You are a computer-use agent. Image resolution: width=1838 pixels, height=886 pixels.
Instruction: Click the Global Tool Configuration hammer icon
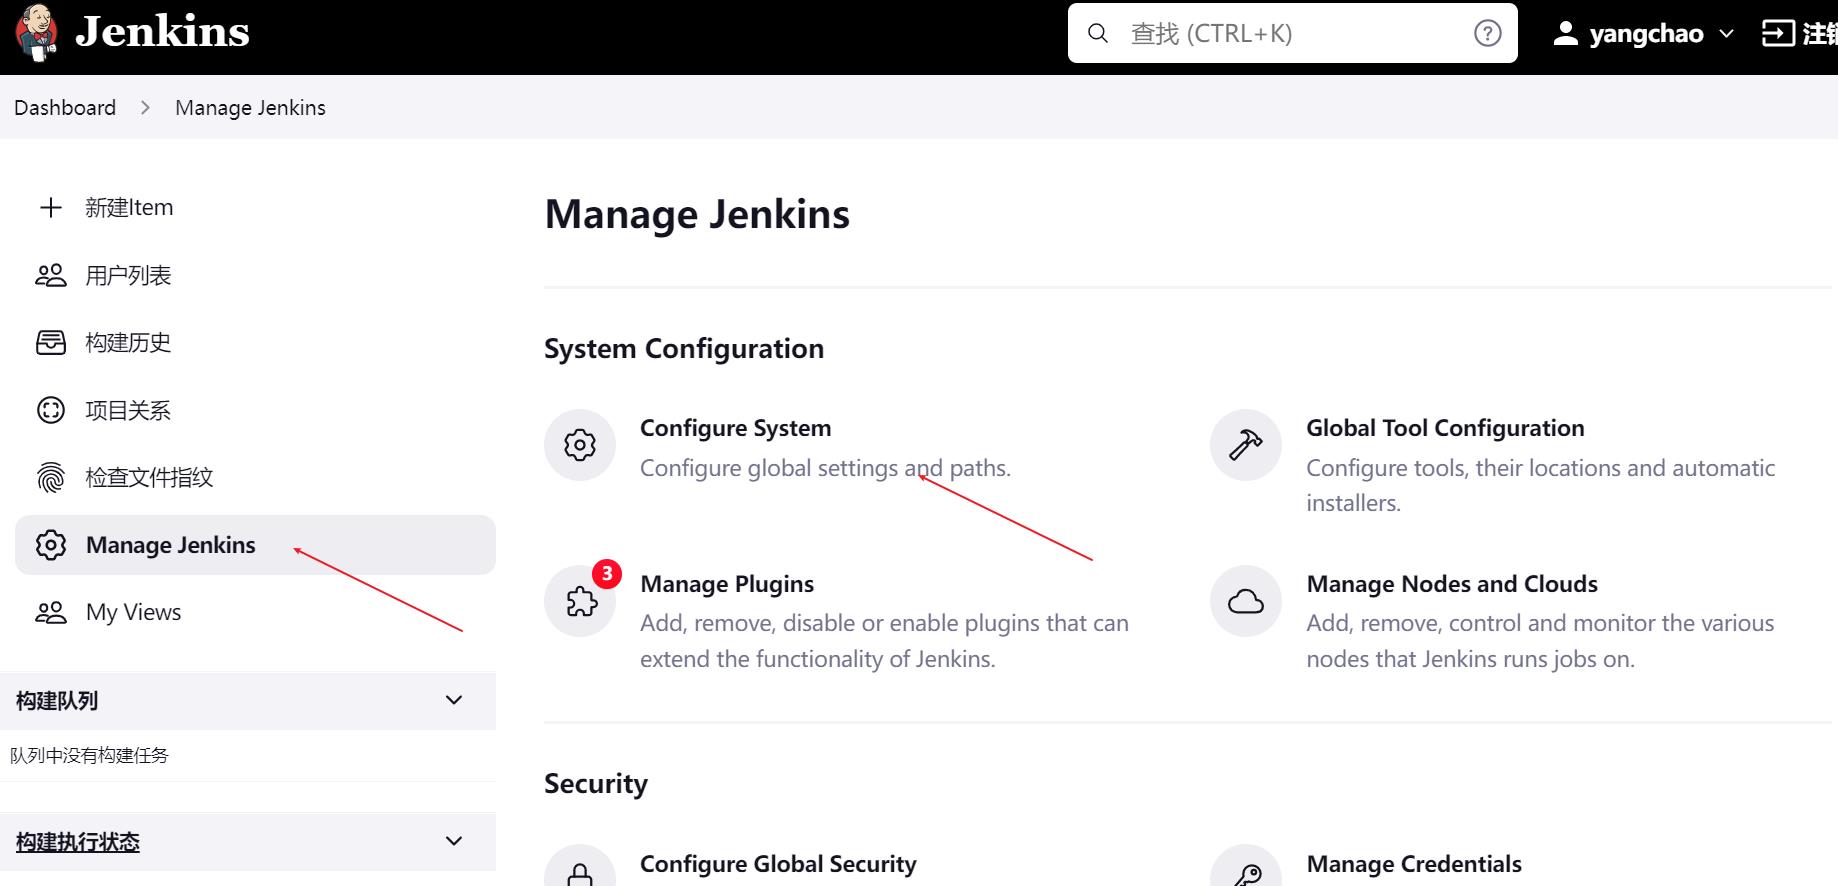1246,445
